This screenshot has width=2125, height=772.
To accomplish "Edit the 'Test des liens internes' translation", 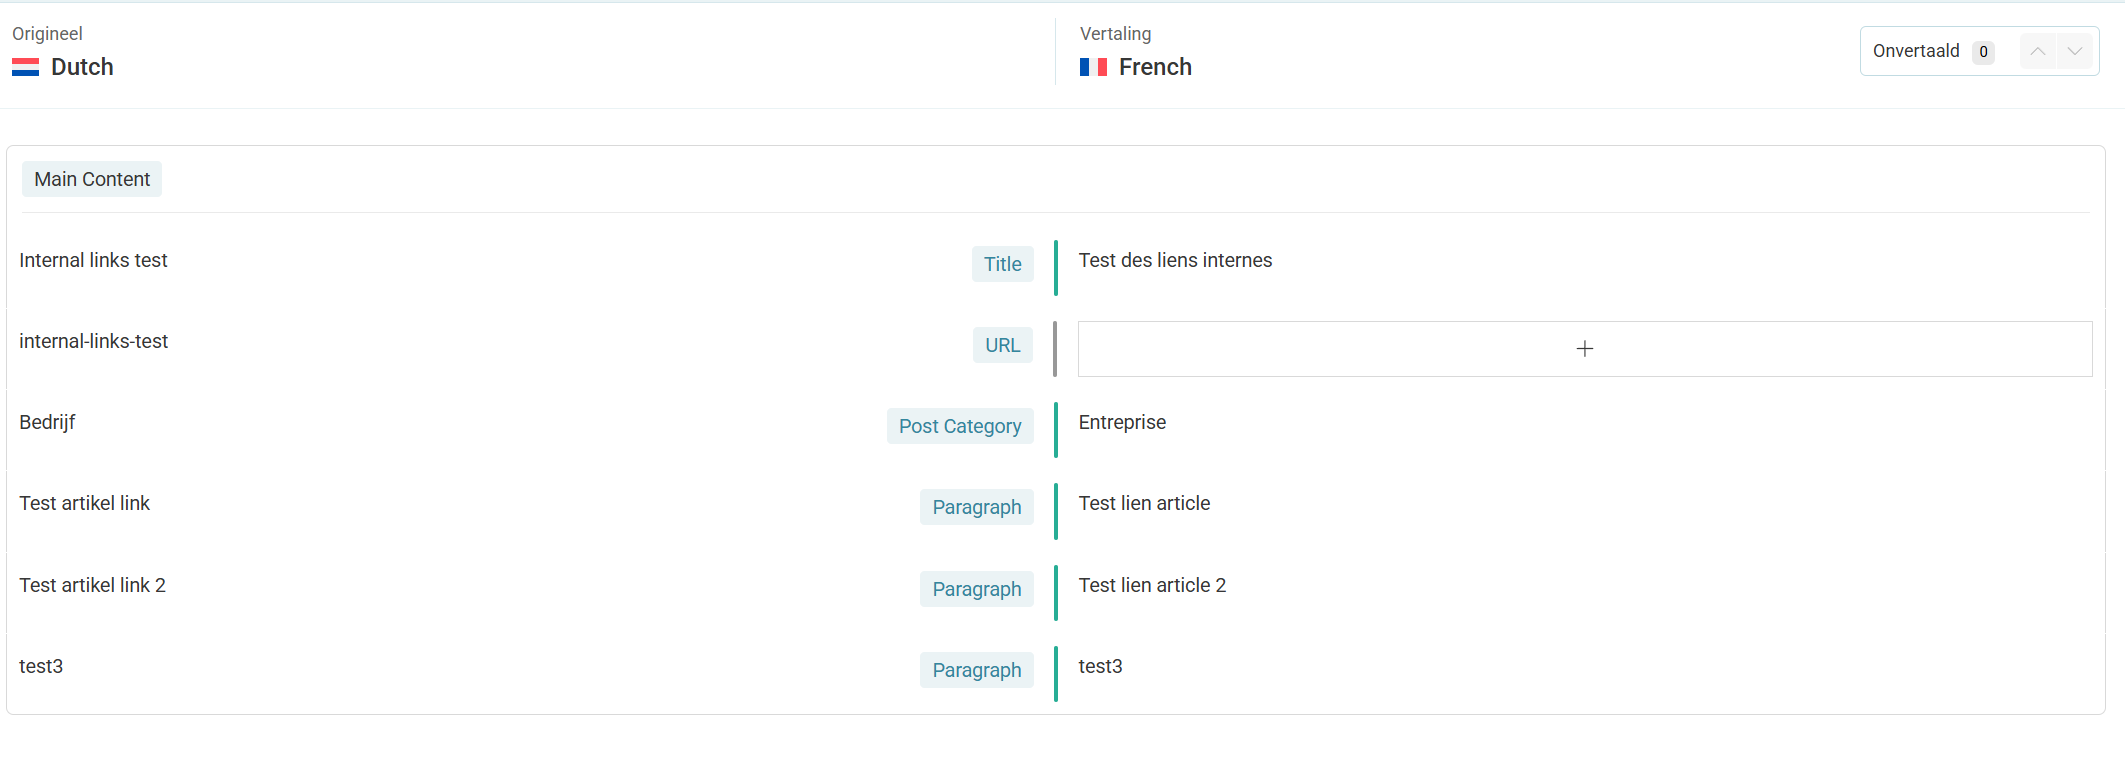I will 1175,260.
